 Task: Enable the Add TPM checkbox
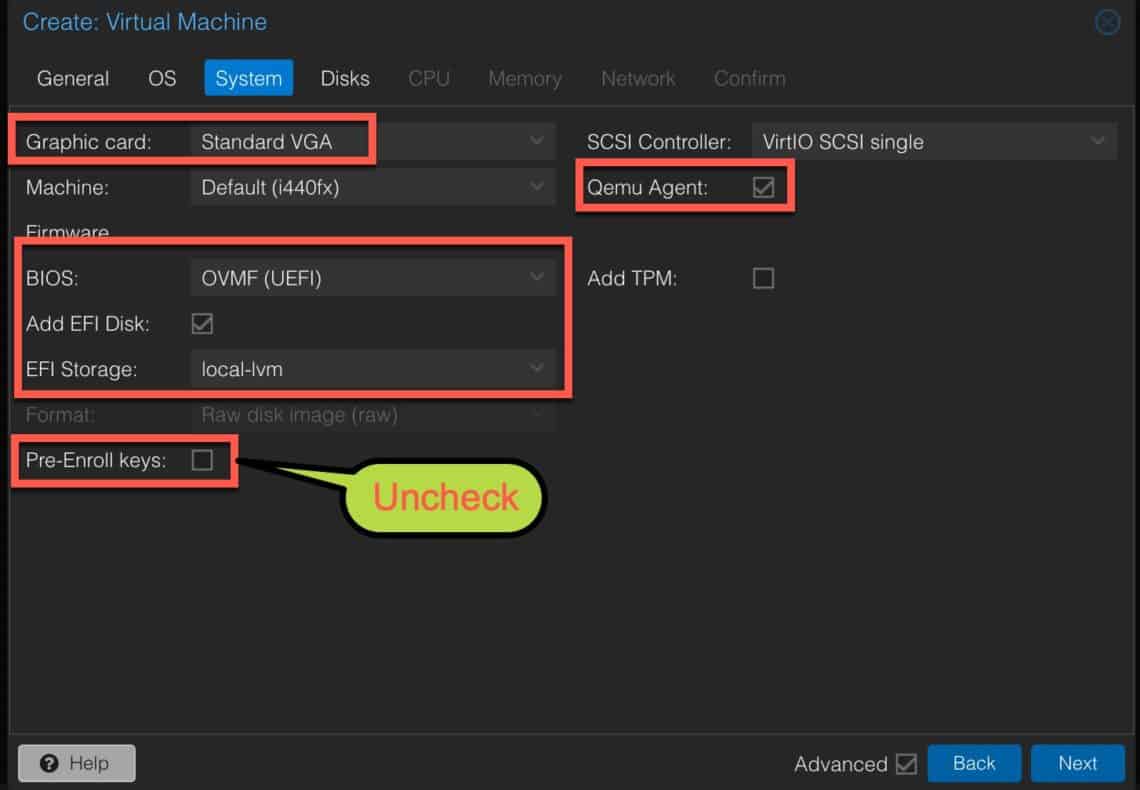click(x=763, y=278)
